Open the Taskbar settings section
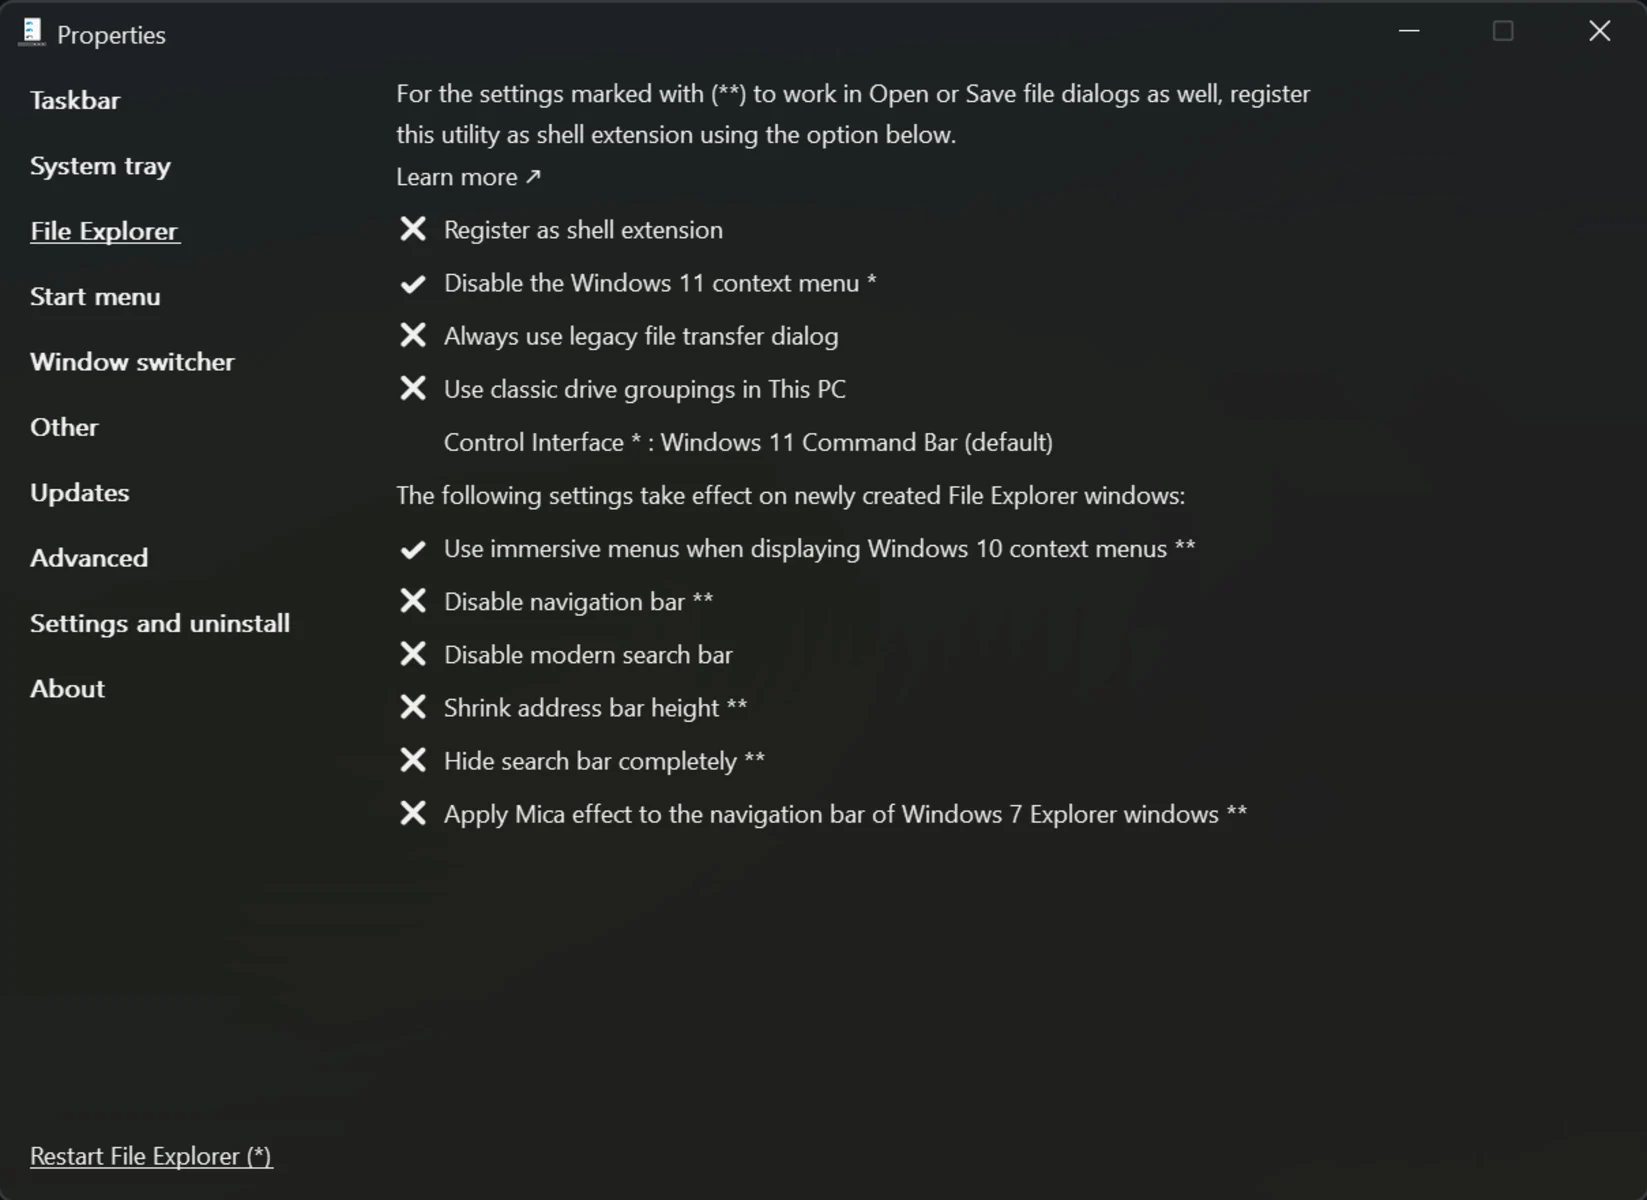The width and height of the screenshot is (1647, 1200). (x=75, y=100)
